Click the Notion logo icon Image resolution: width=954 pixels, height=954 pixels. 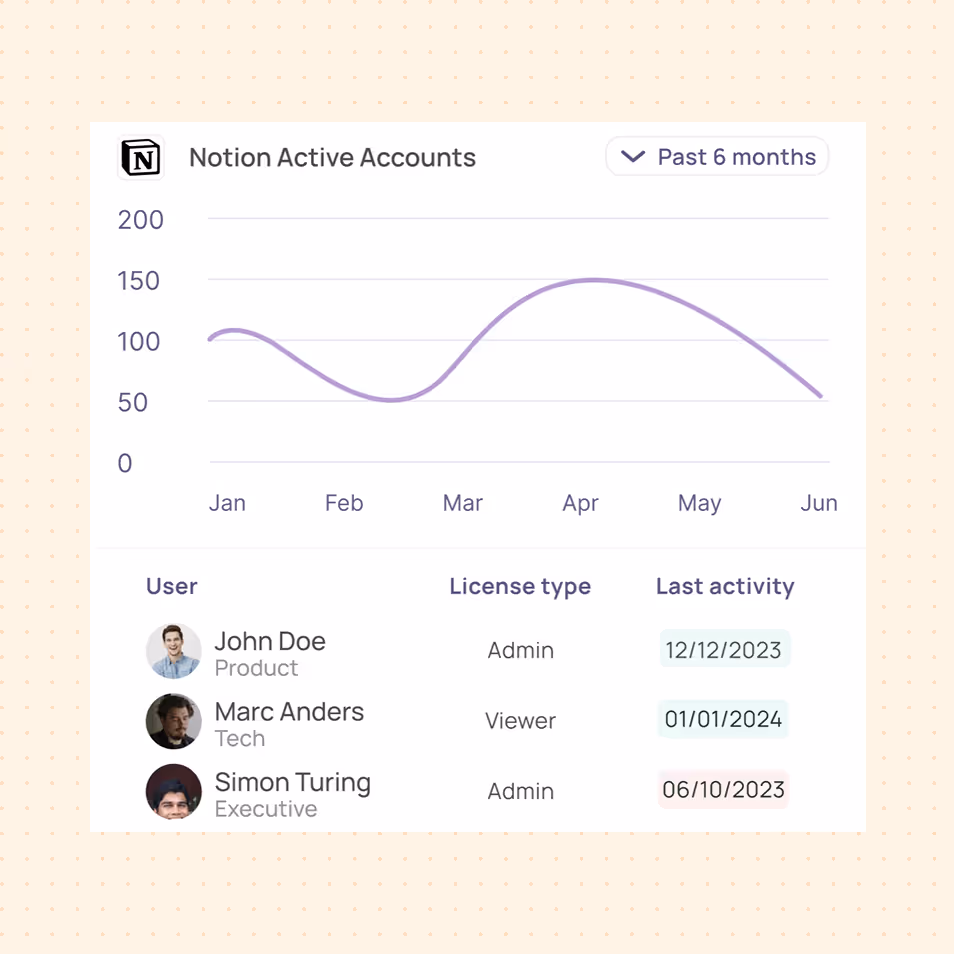click(141, 158)
